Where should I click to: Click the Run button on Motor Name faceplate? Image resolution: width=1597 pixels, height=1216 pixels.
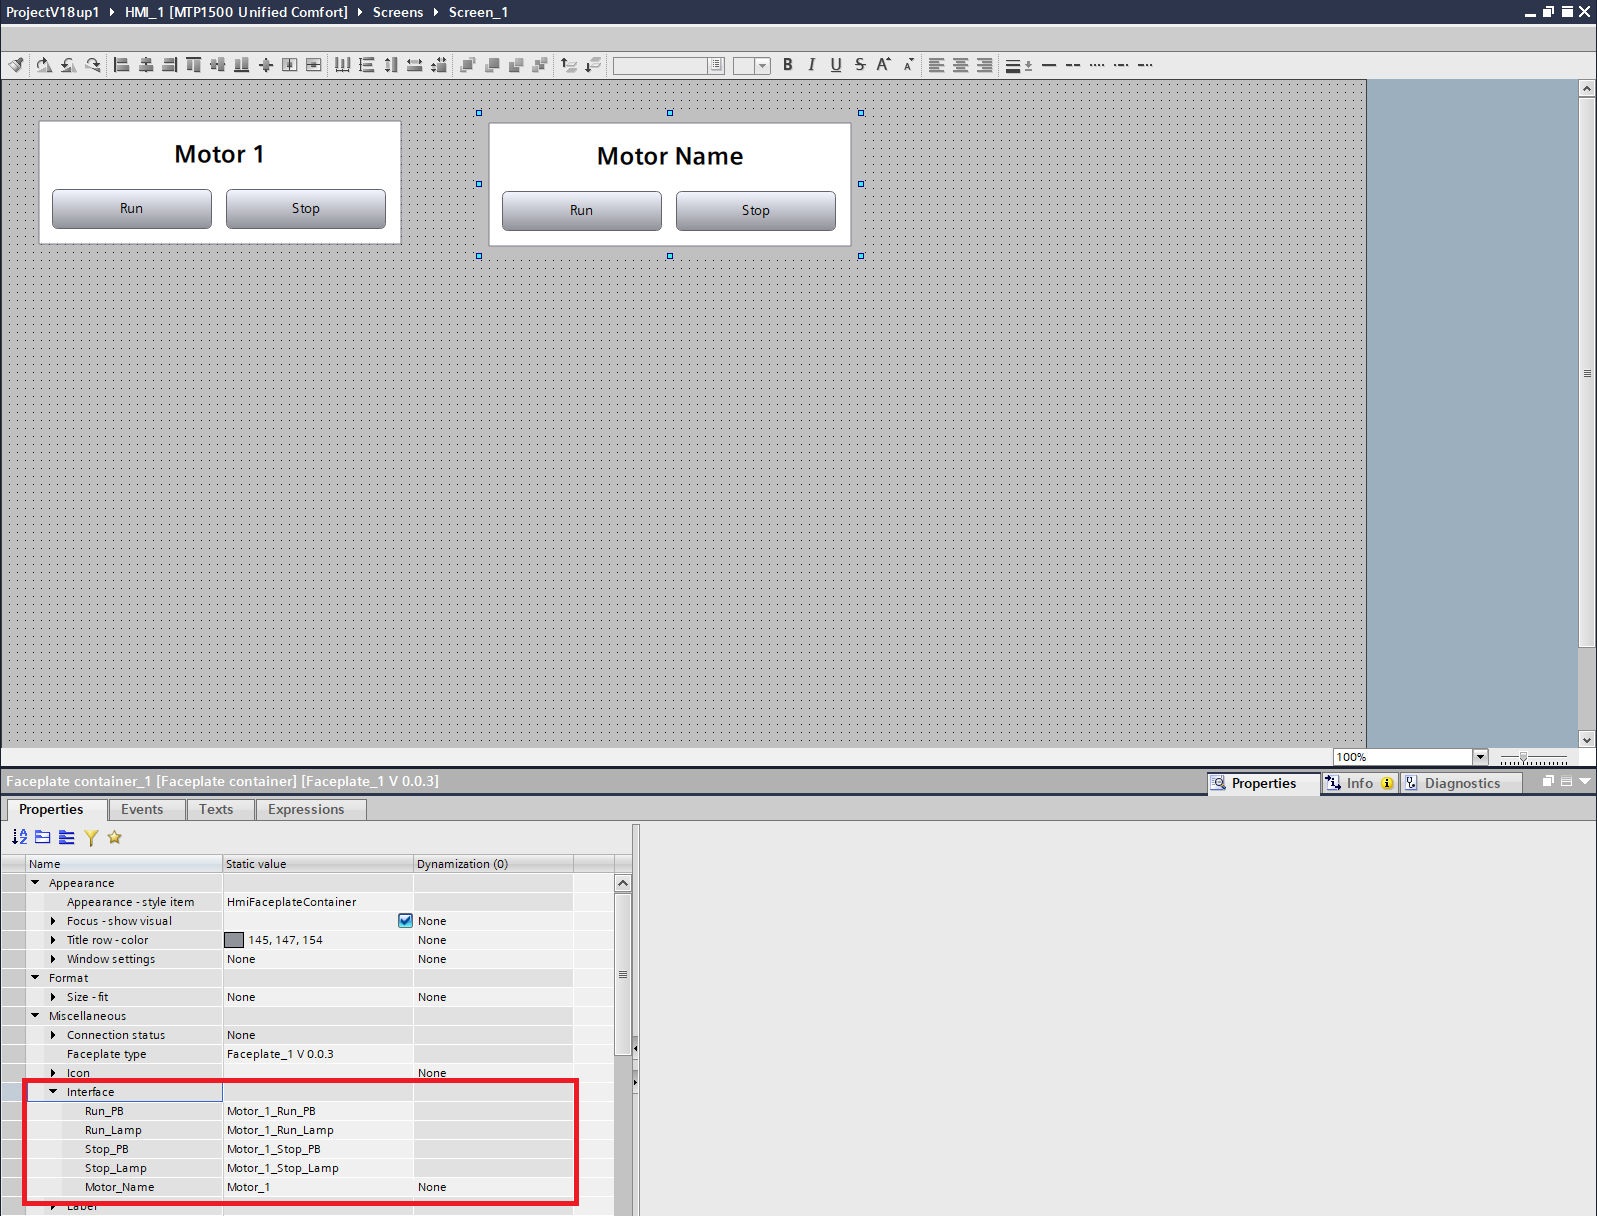pos(582,211)
